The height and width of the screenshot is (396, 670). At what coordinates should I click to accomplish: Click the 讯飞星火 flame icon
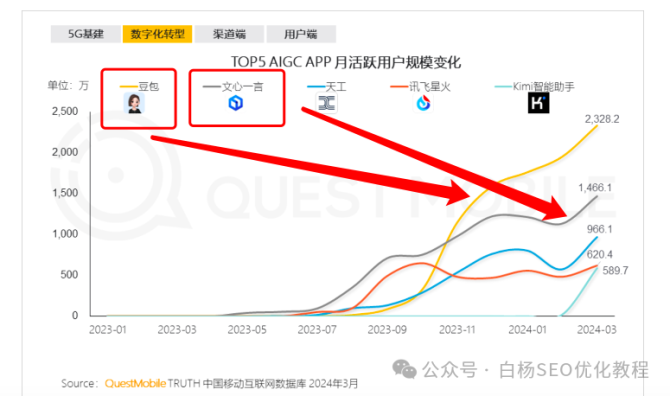tap(423, 103)
